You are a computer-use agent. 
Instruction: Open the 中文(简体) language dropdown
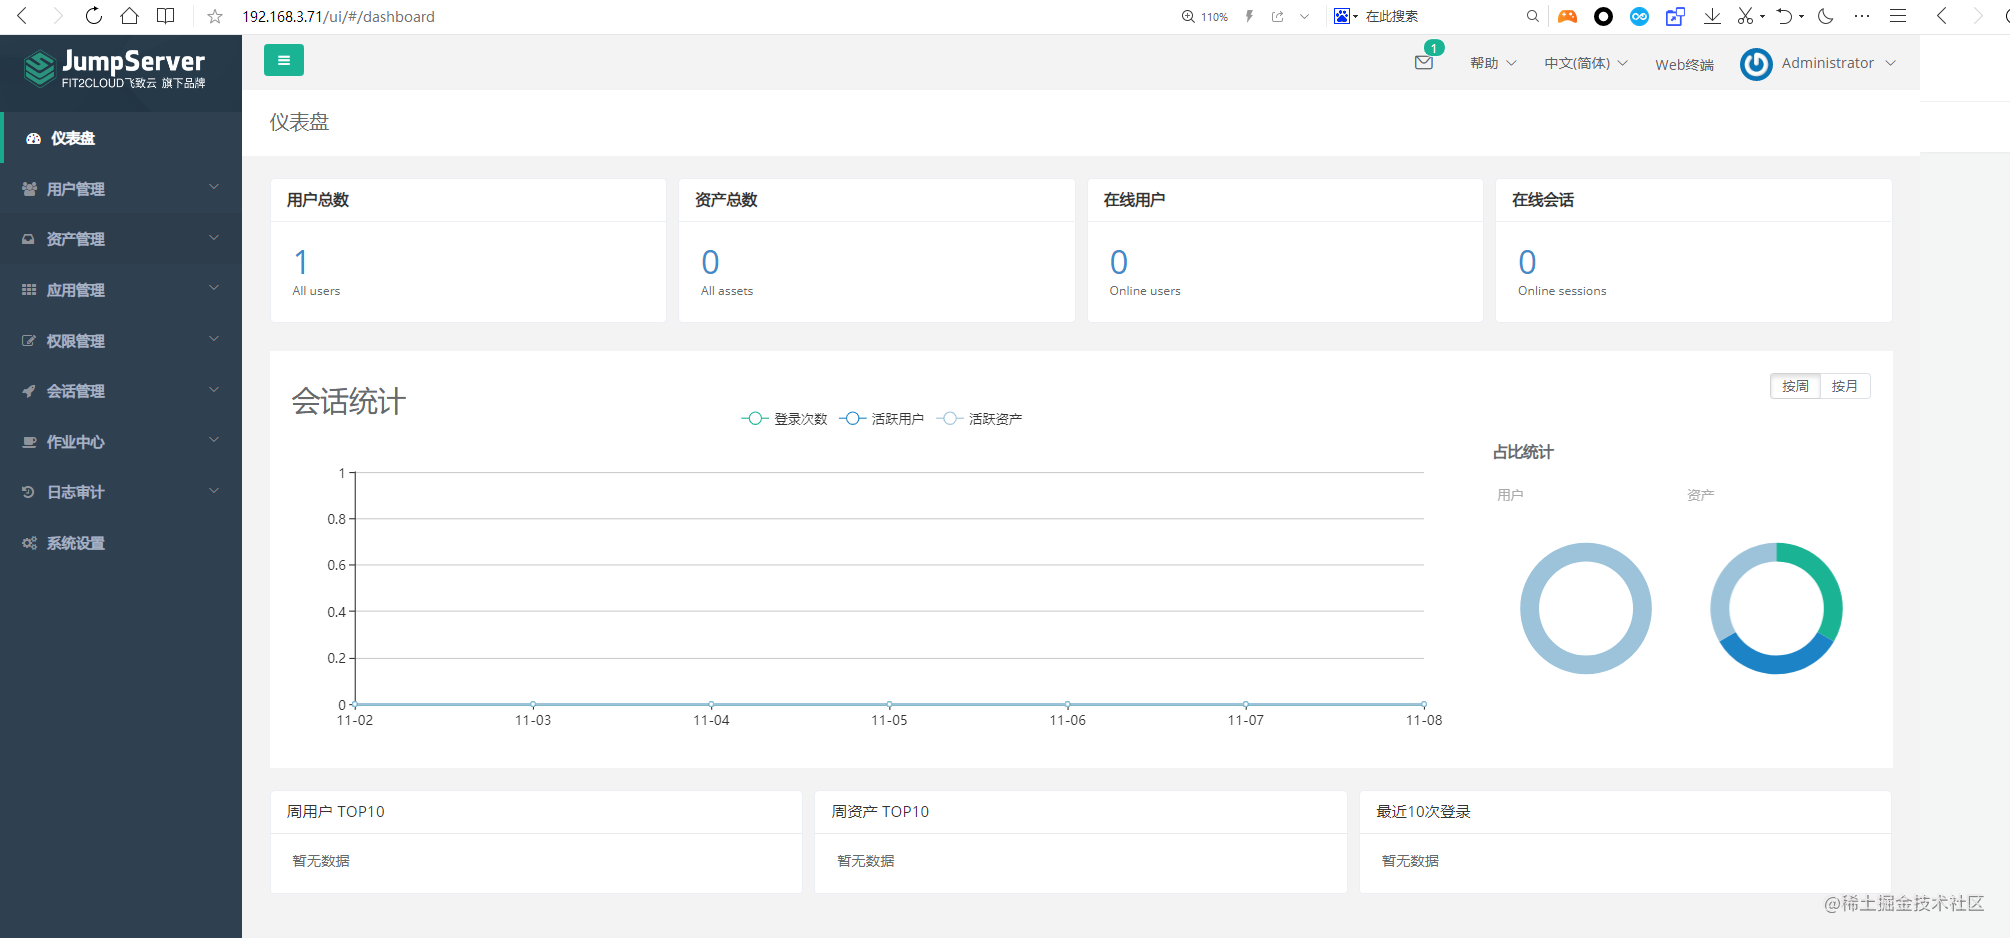pyautogui.click(x=1586, y=63)
